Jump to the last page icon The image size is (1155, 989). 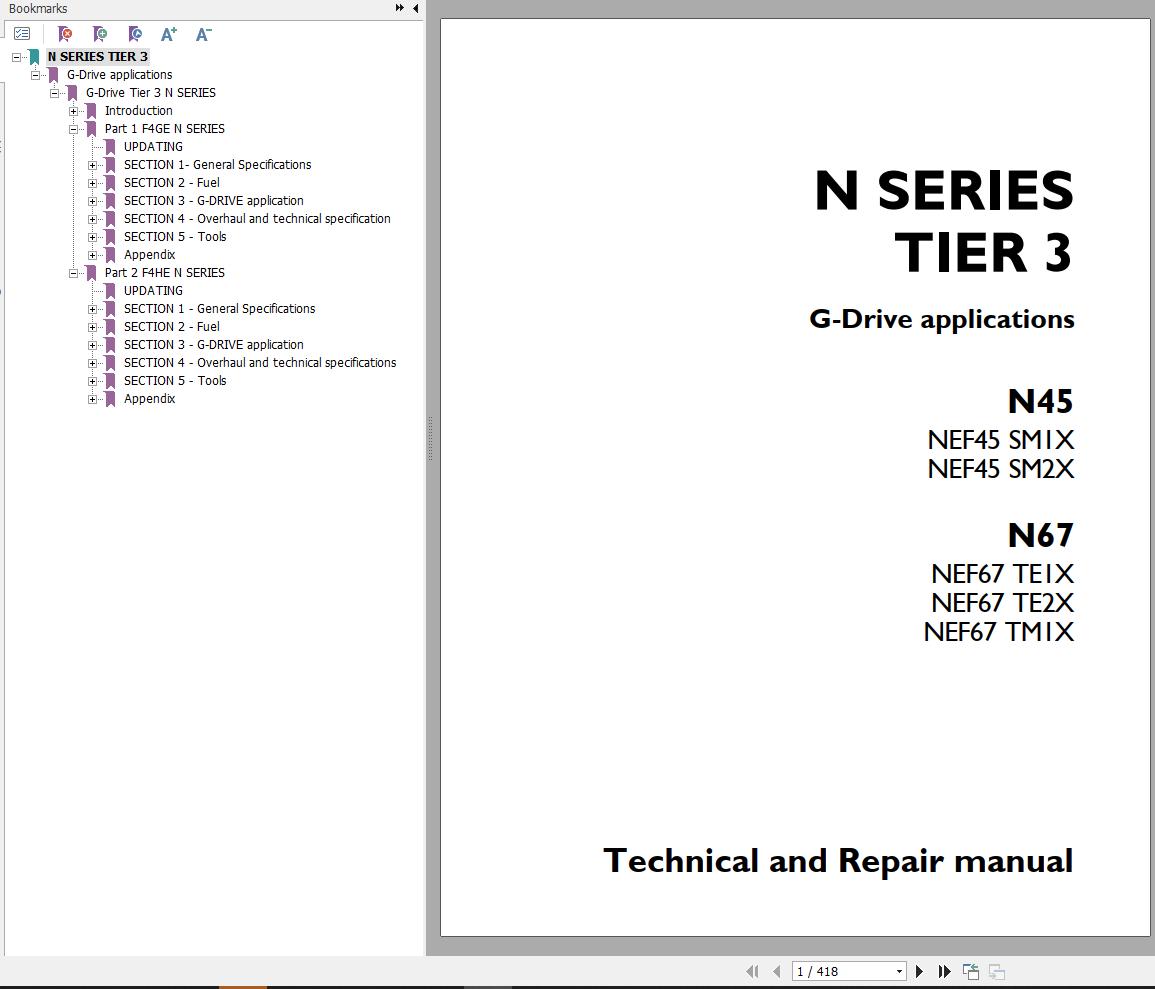pos(944,971)
